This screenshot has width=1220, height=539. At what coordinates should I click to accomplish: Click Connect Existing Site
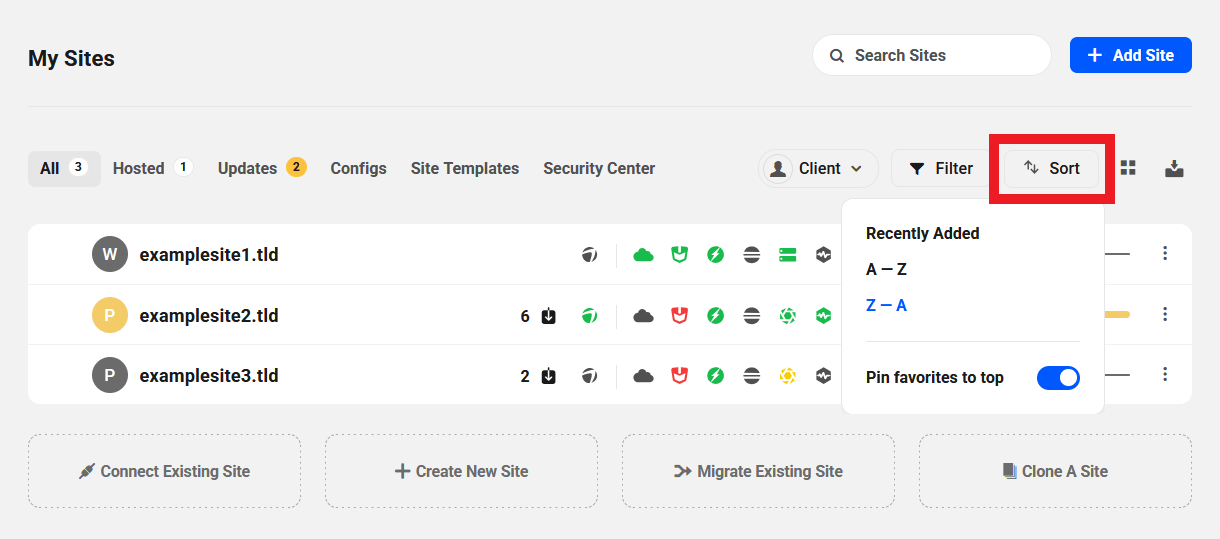coord(164,471)
